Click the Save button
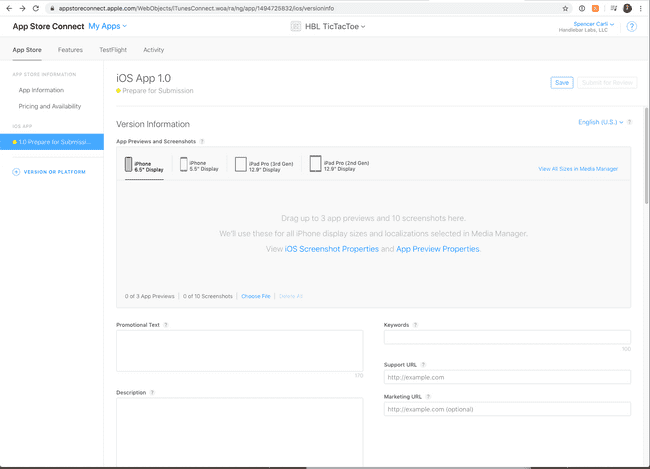This screenshot has width=650, height=469. tap(562, 83)
